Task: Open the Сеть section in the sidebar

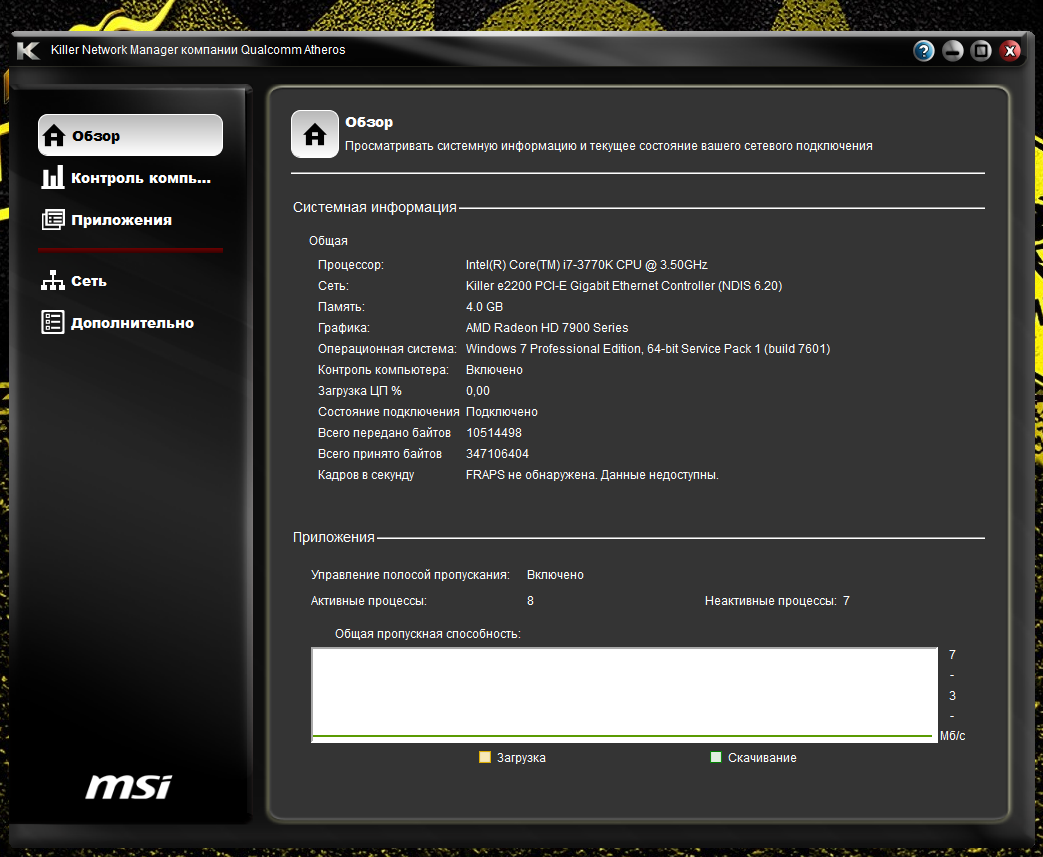Action: (88, 281)
